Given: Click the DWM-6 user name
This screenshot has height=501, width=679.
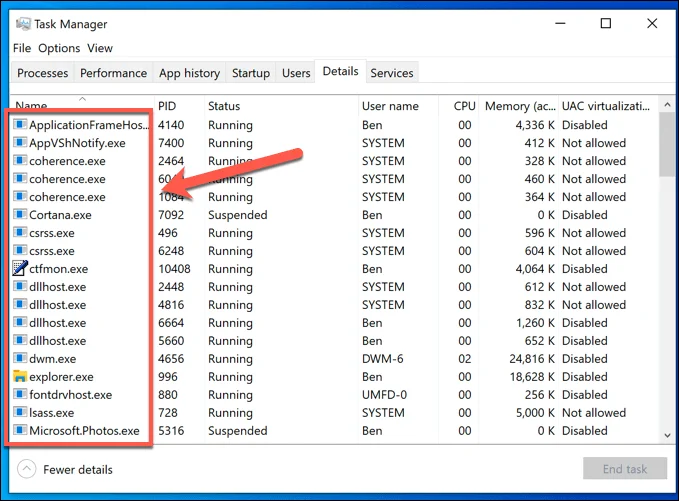Looking at the screenshot, I should point(382,359).
